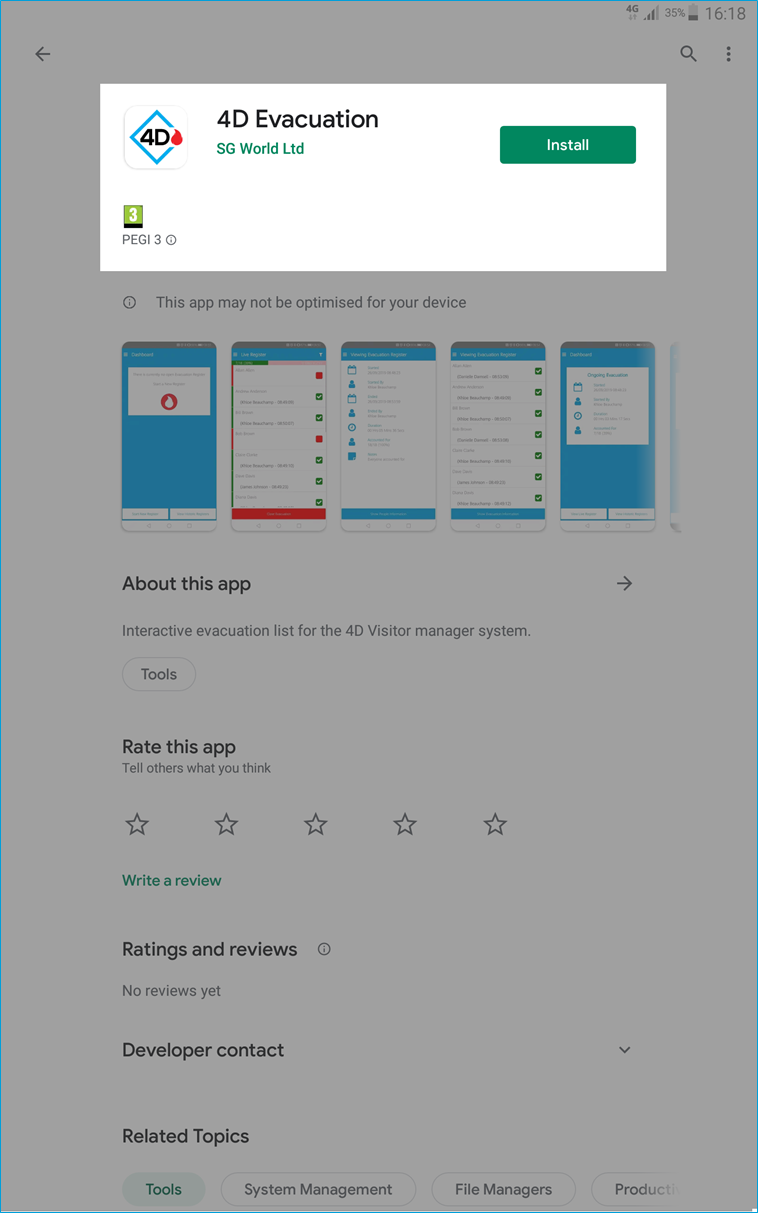Open fourth screenshot with green checklist
The height and width of the screenshot is (1213, 758).
(x=498, y=436)
